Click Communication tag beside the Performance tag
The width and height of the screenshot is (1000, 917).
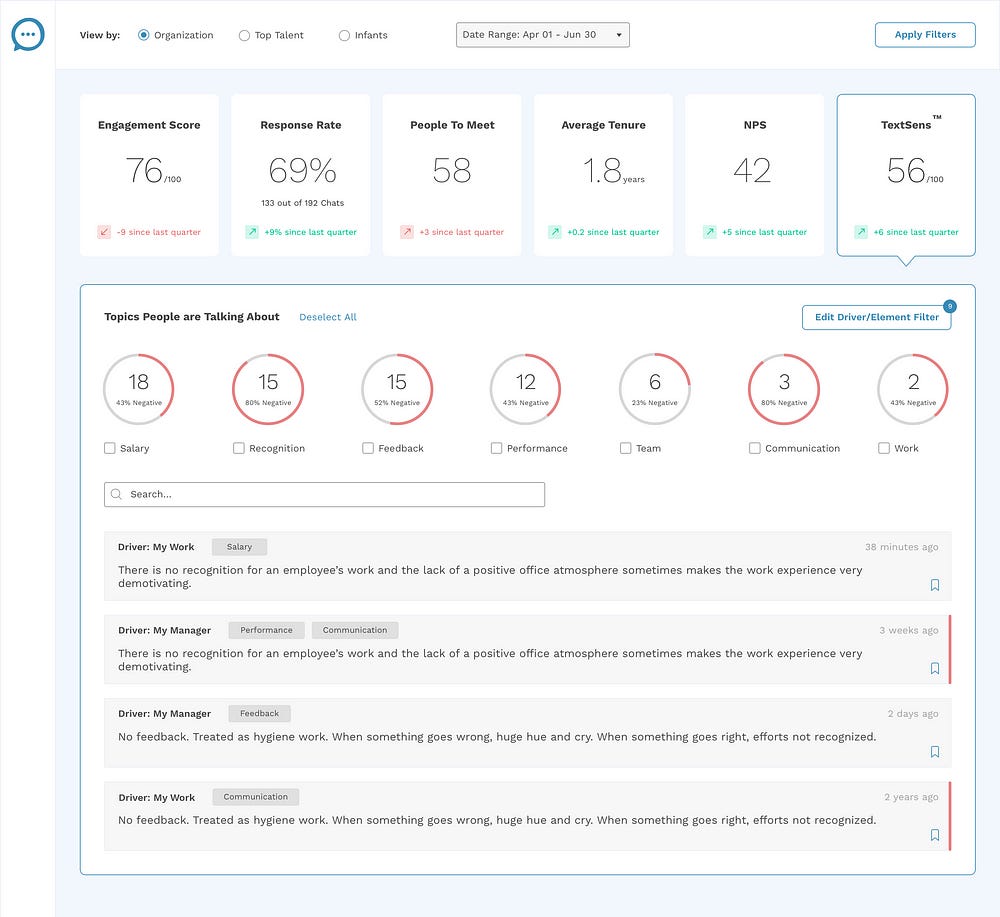(x=355, y=630)
